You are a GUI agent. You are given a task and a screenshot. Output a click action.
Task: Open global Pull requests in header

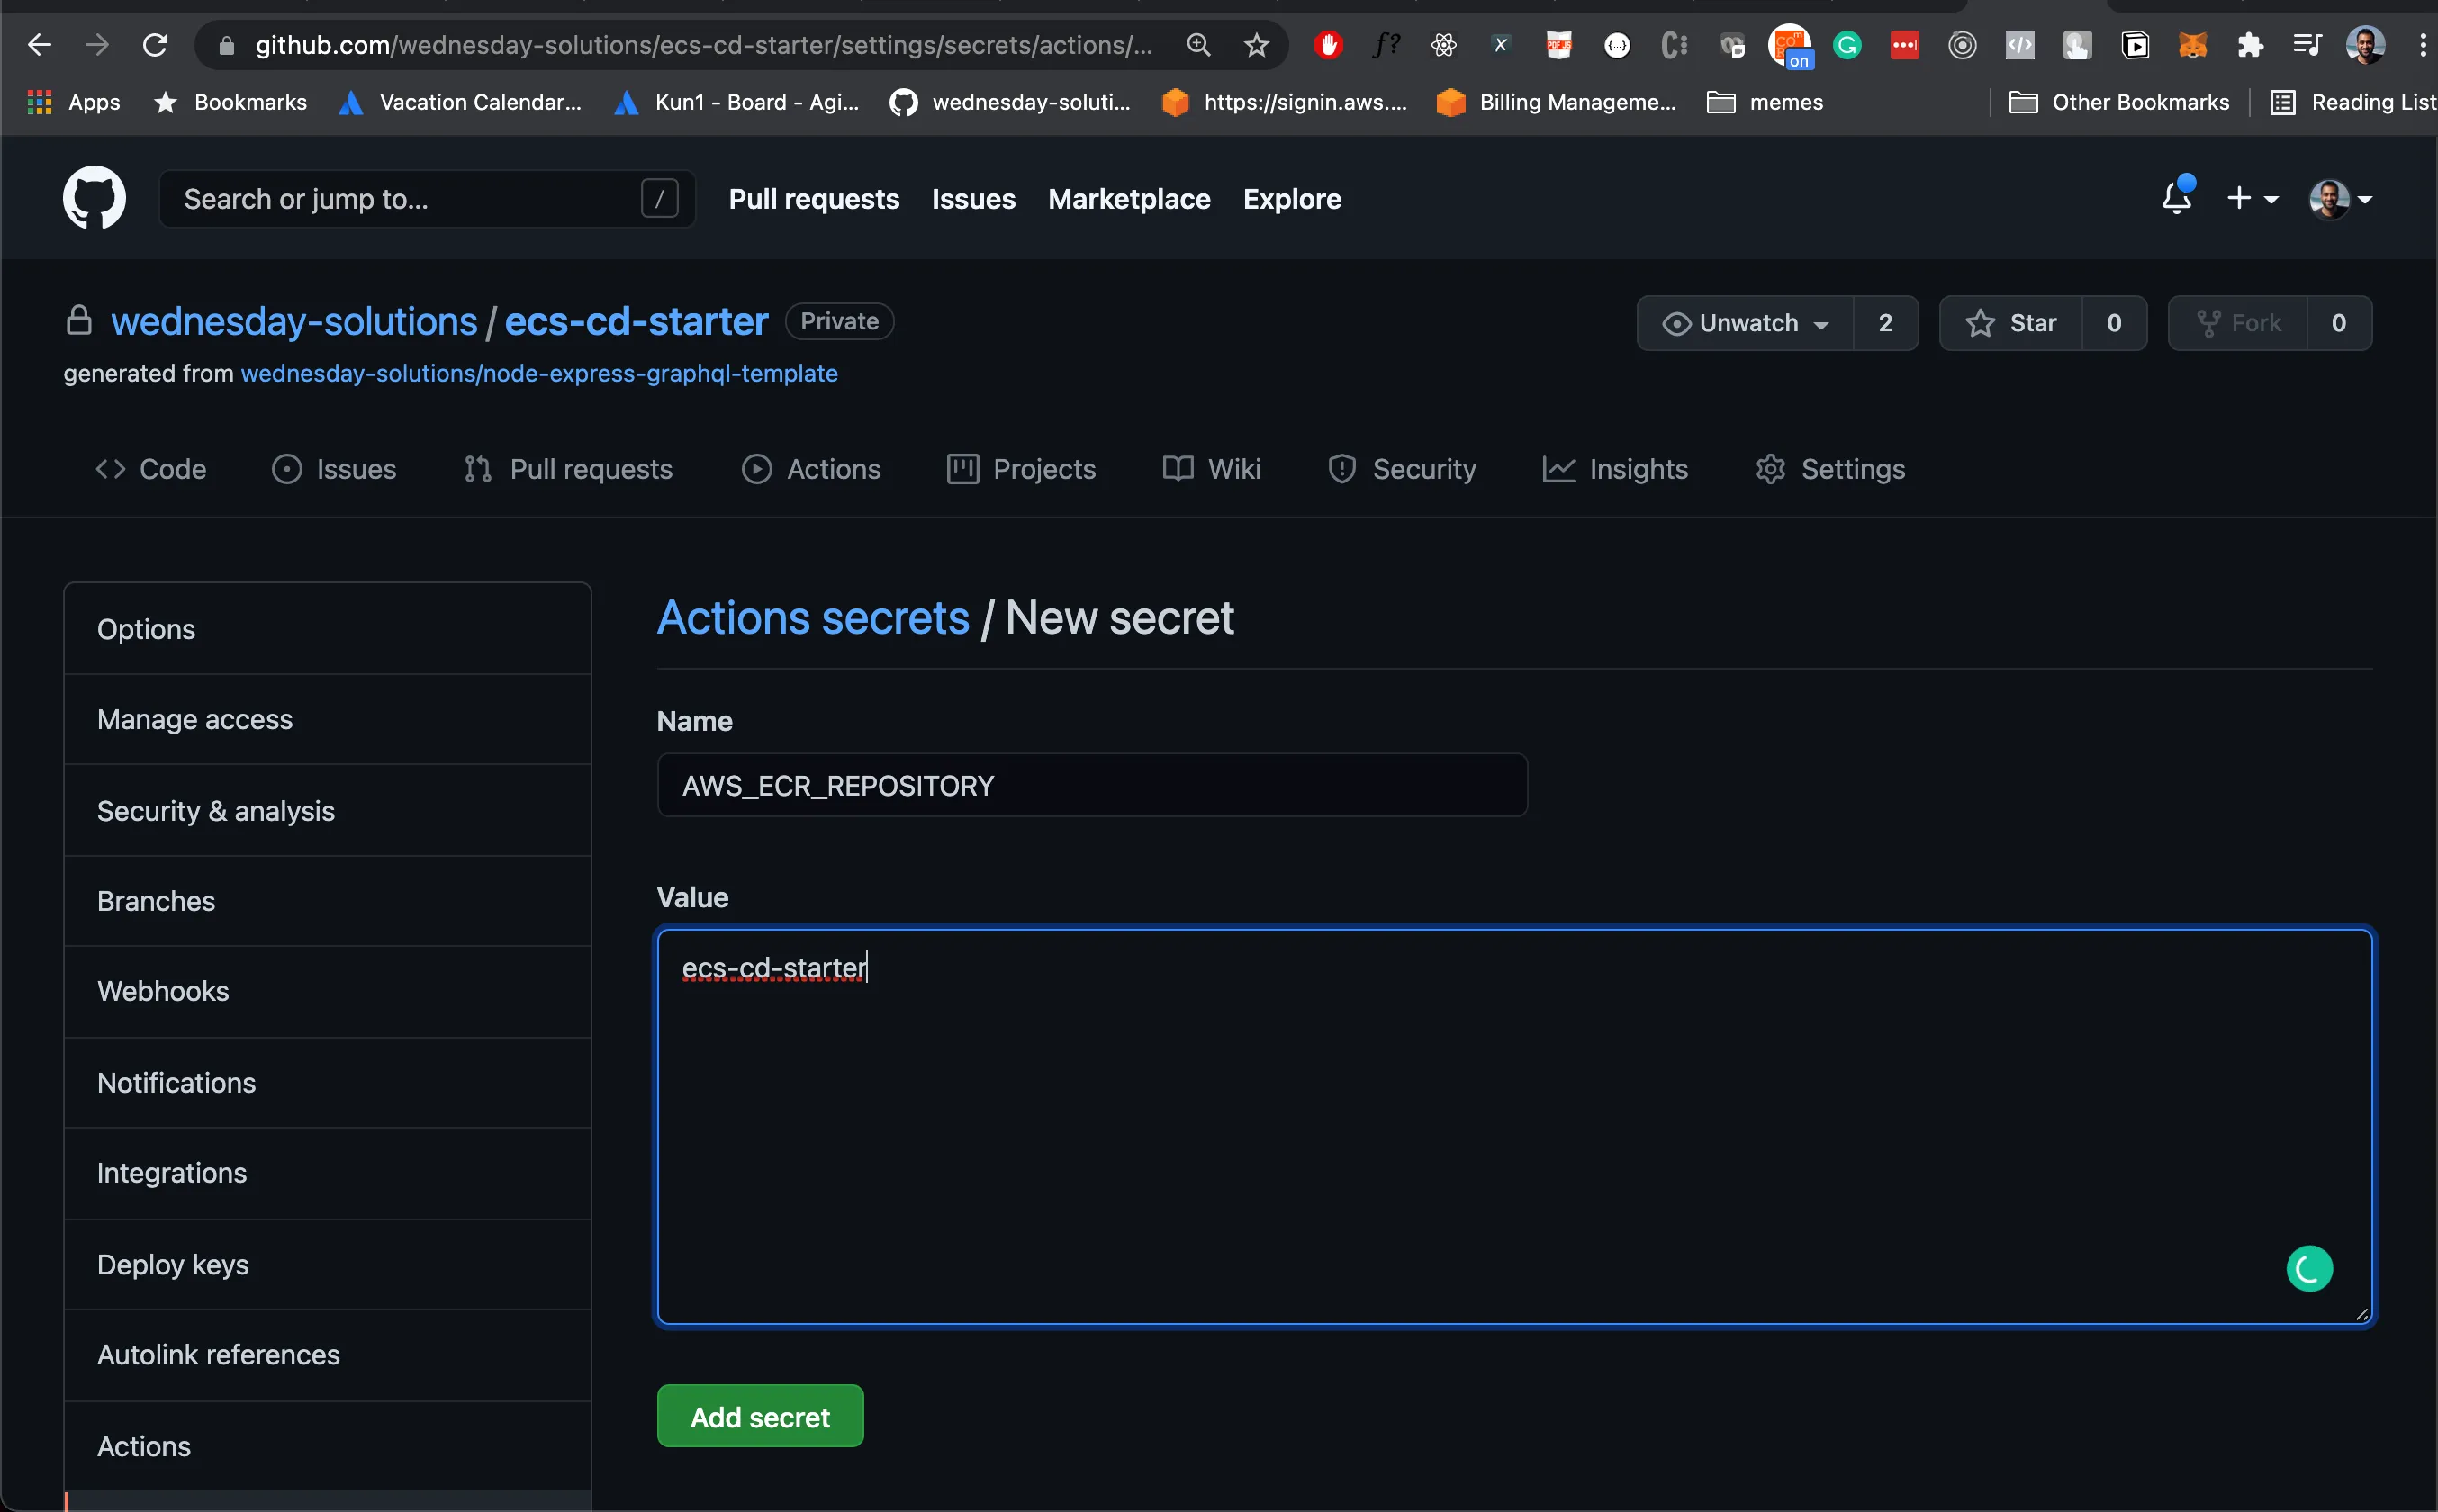[814, 199]
